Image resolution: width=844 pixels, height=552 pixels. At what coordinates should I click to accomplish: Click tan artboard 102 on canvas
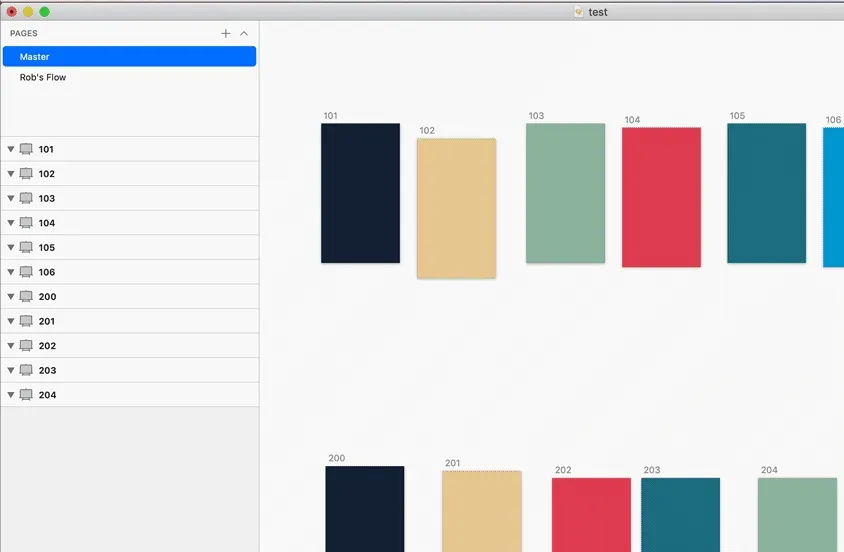click(456, 208)
